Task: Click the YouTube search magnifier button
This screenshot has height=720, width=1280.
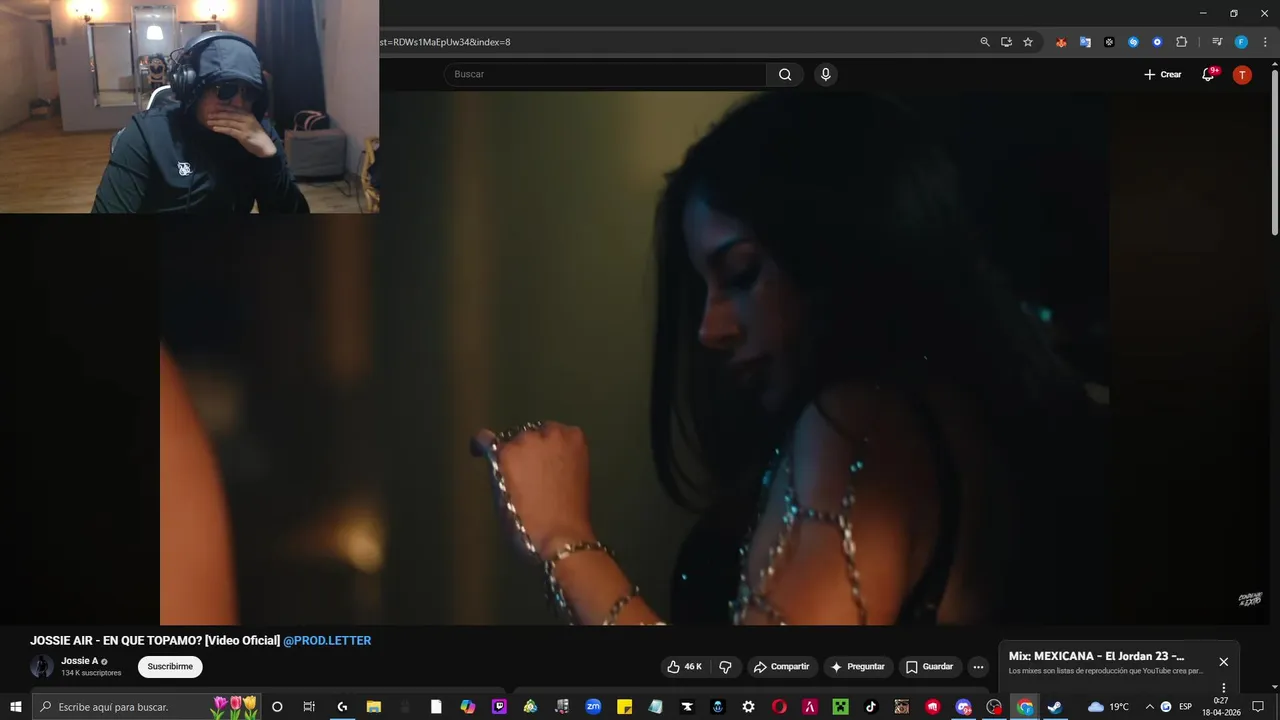Action: click(x=785, y=74)
